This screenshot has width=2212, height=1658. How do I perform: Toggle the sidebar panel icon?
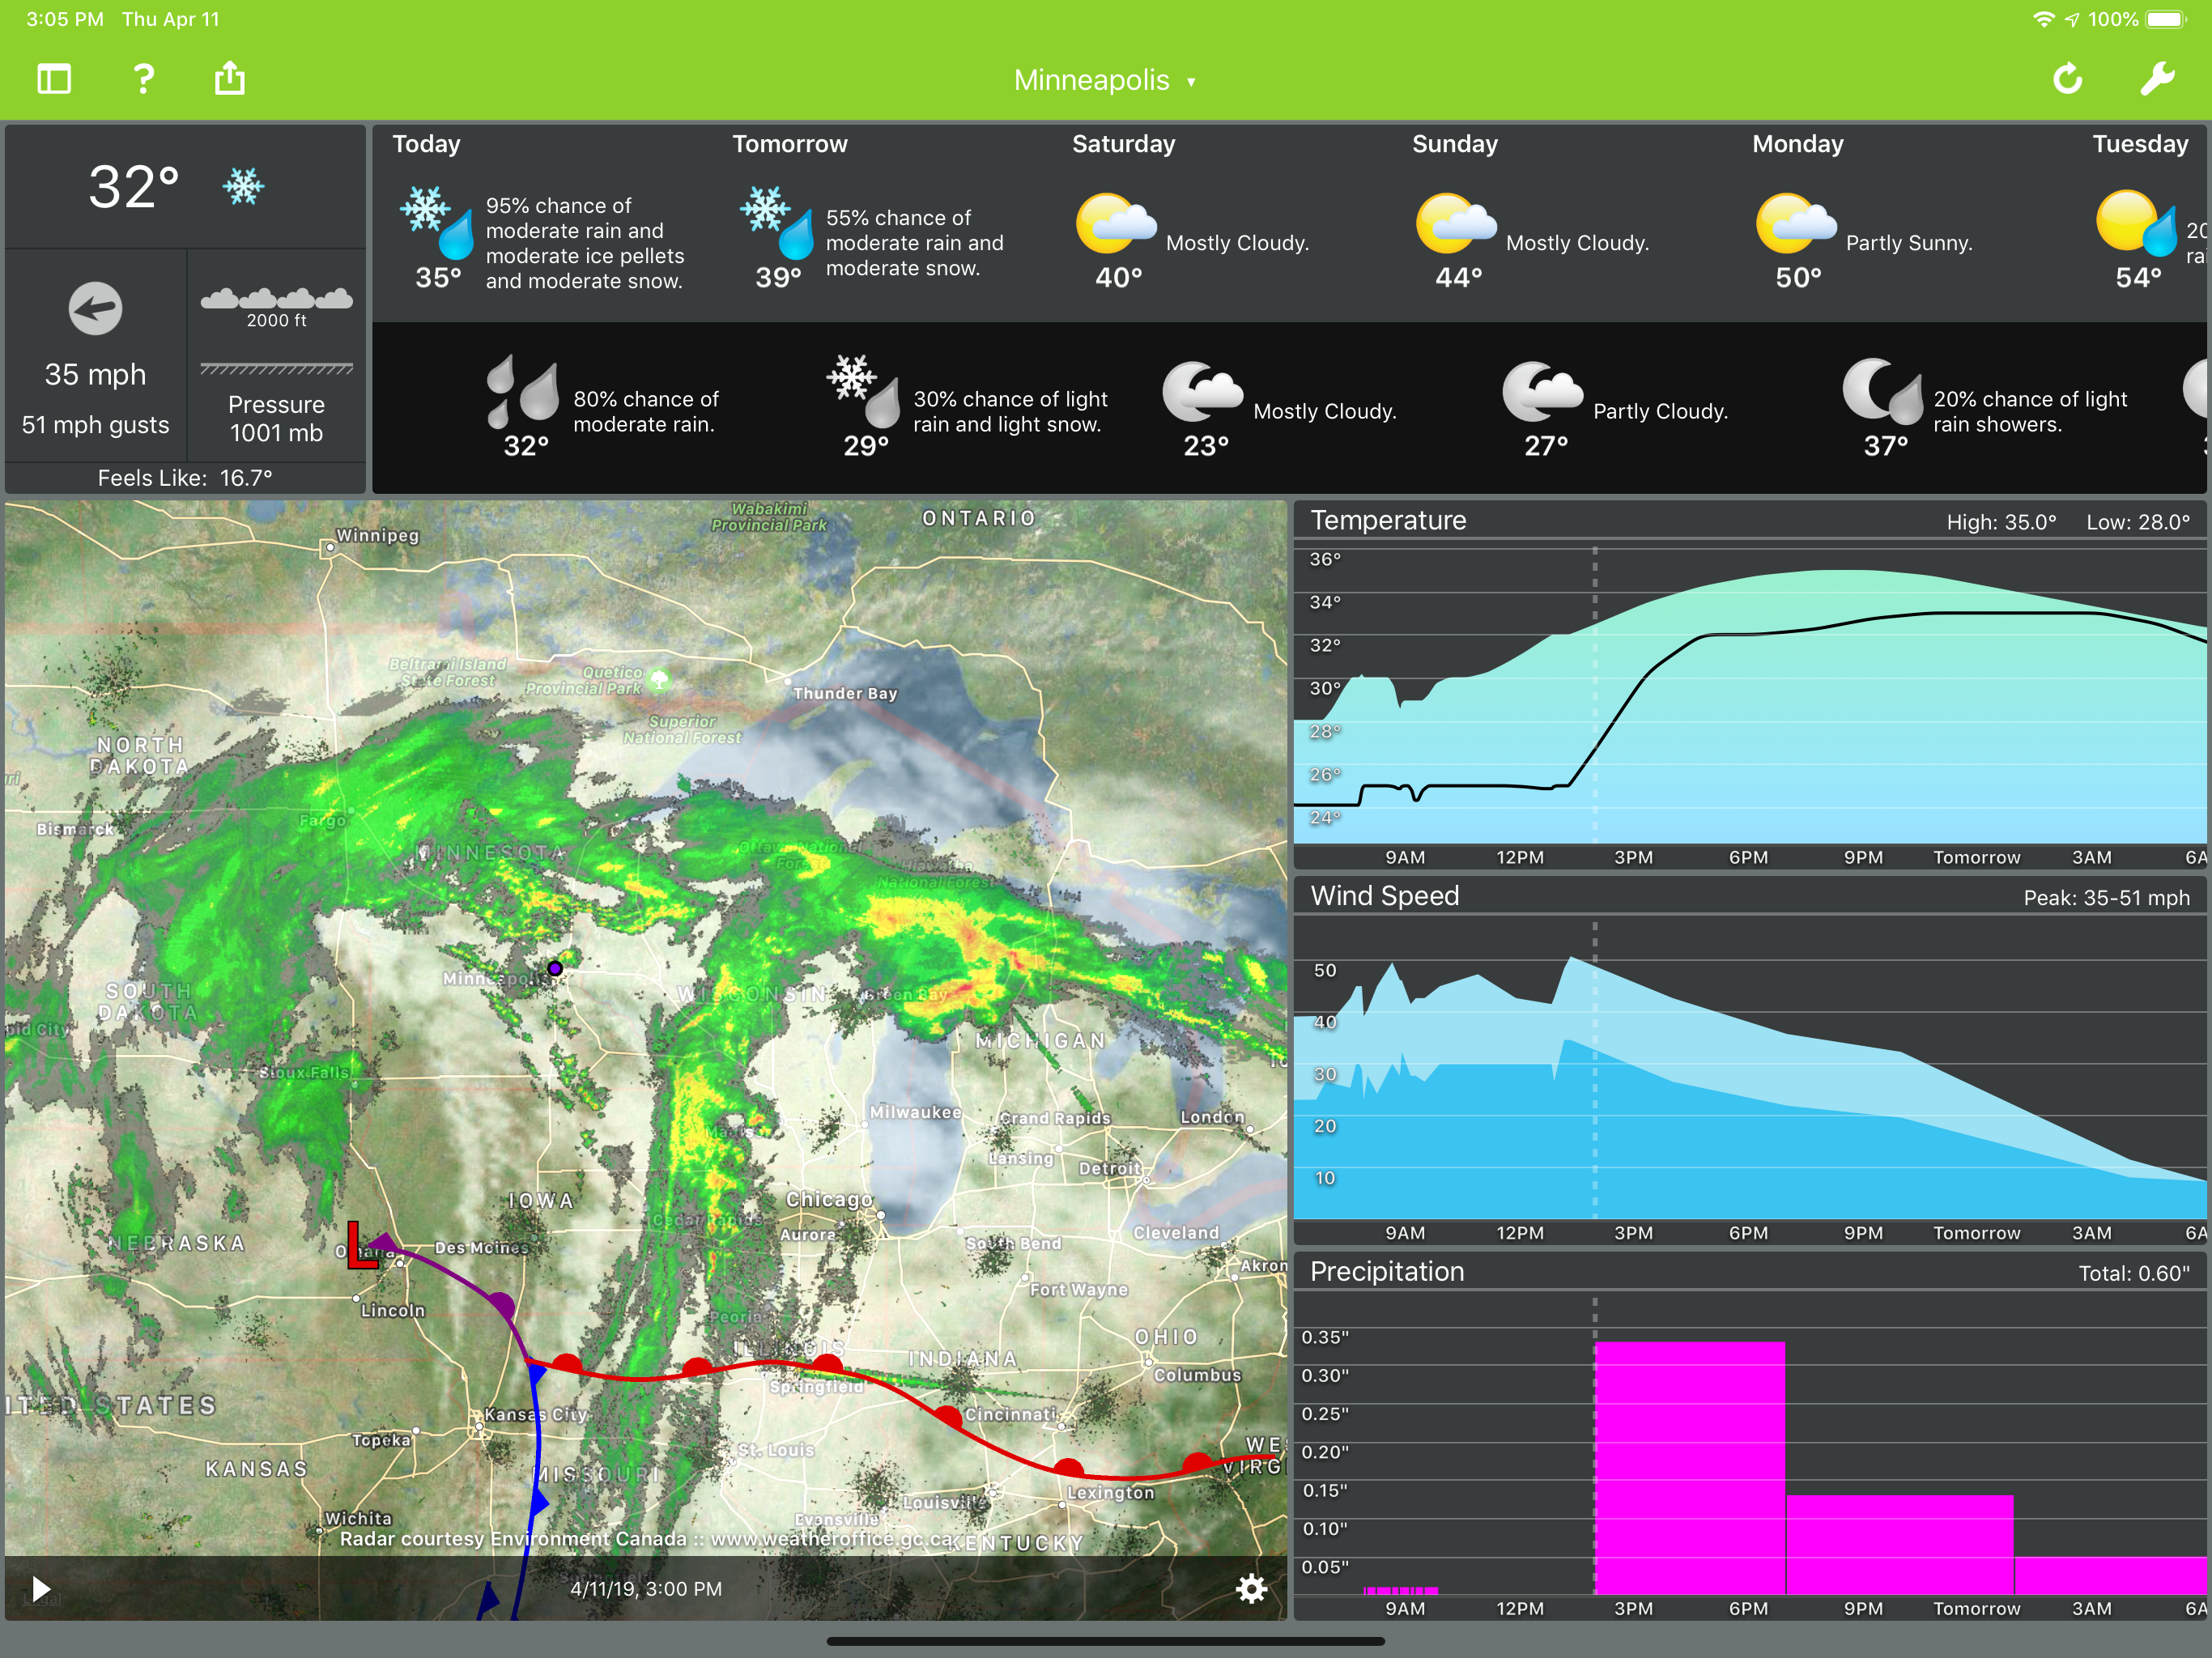[x=54, y=79]
